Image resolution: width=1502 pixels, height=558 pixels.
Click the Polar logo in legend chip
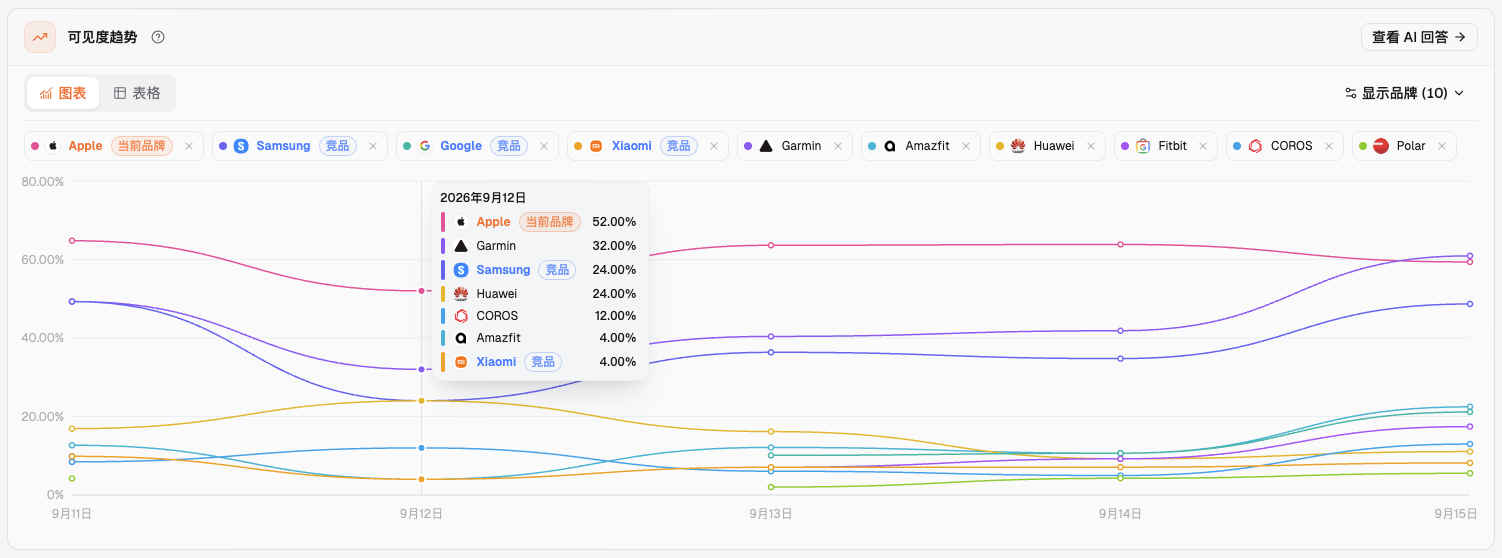pos(1381,146)
